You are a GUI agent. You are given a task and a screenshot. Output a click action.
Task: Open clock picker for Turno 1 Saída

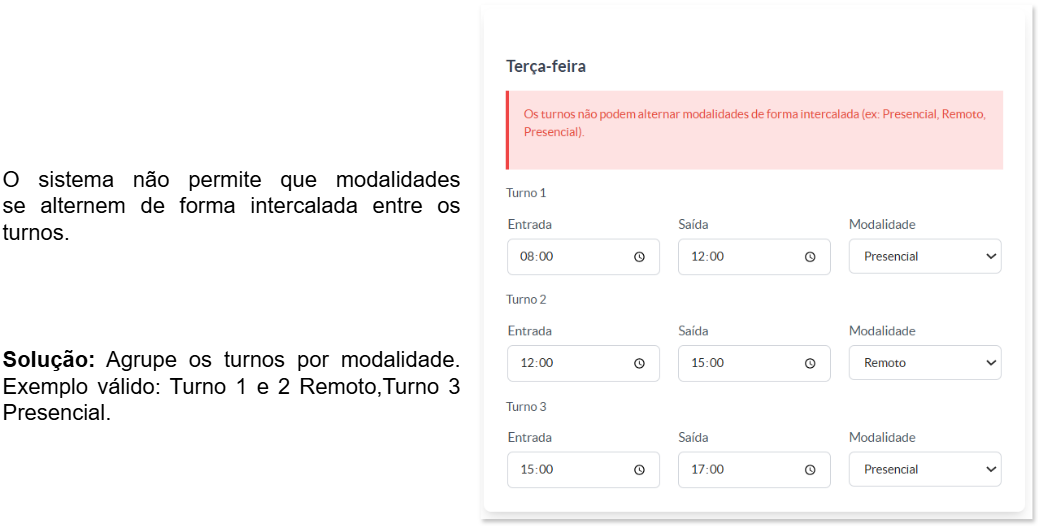(x=810, y=257)
